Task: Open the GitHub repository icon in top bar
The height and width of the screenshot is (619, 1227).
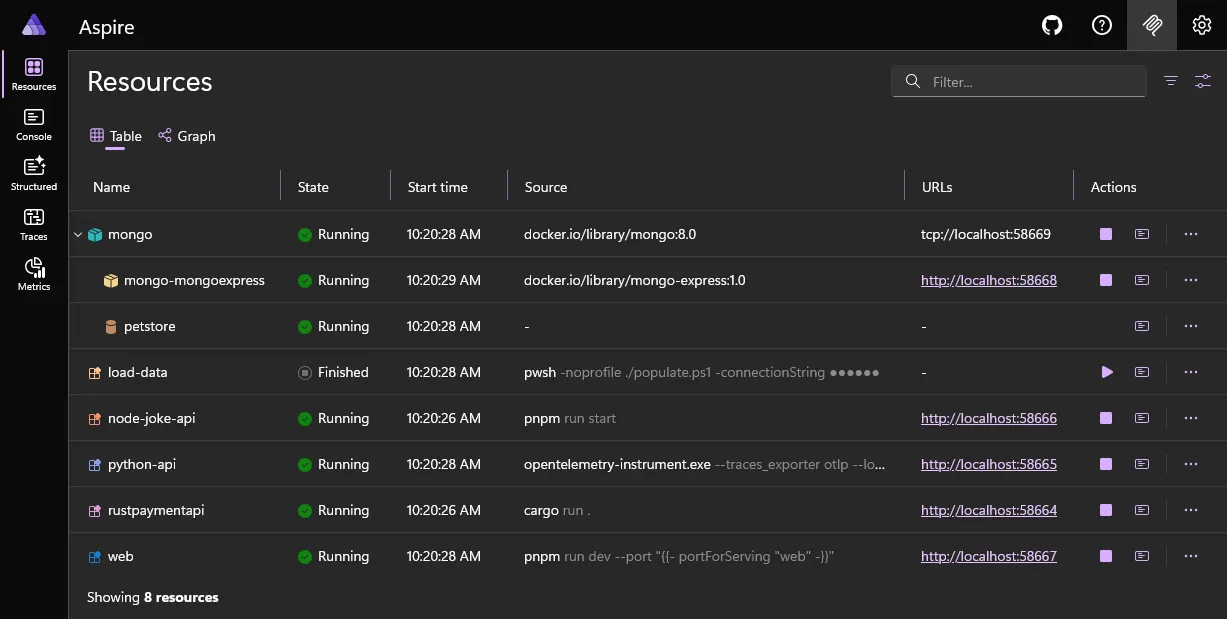Action: point(1051,25)
